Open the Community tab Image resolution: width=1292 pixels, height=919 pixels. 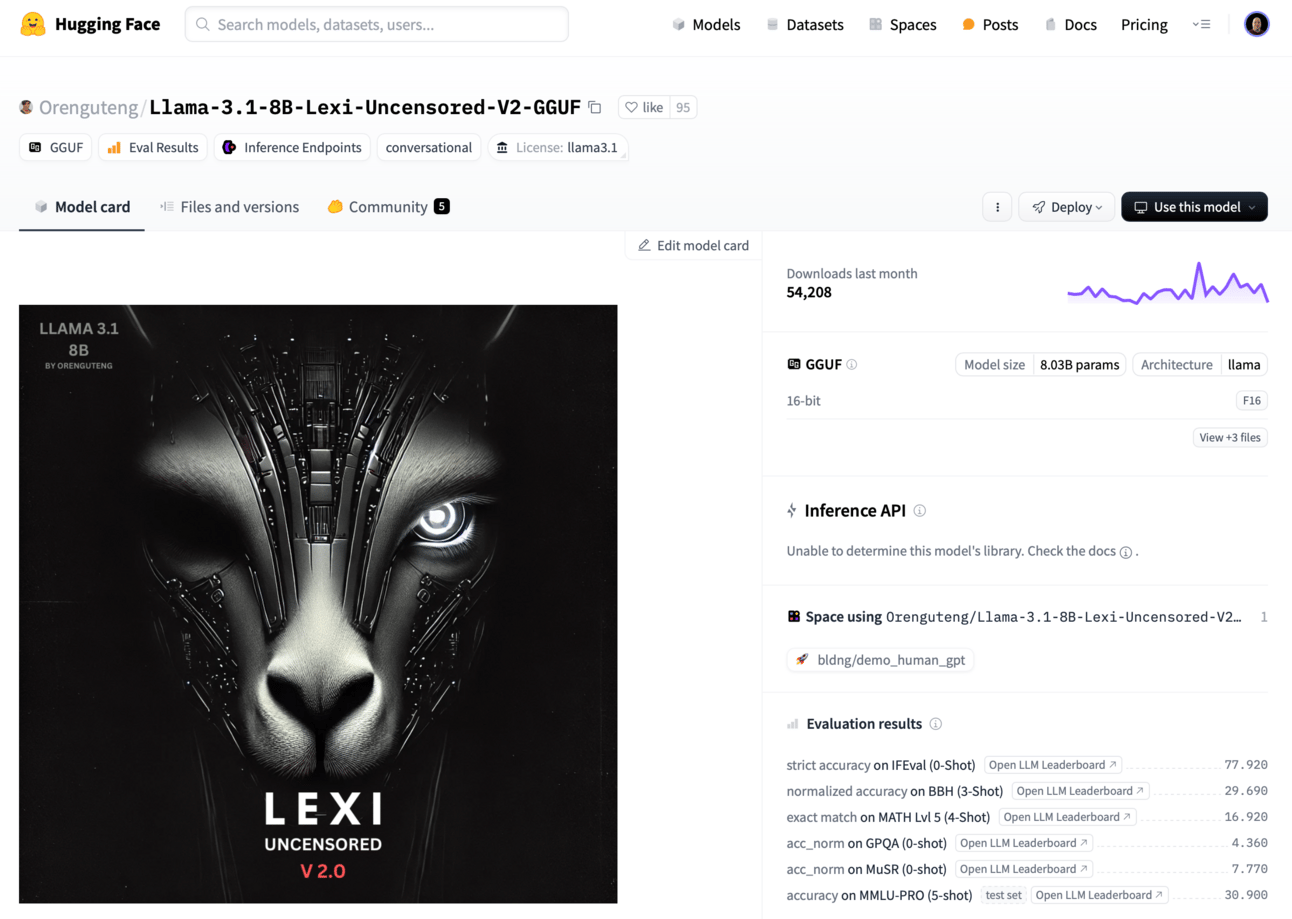[388, 207]
